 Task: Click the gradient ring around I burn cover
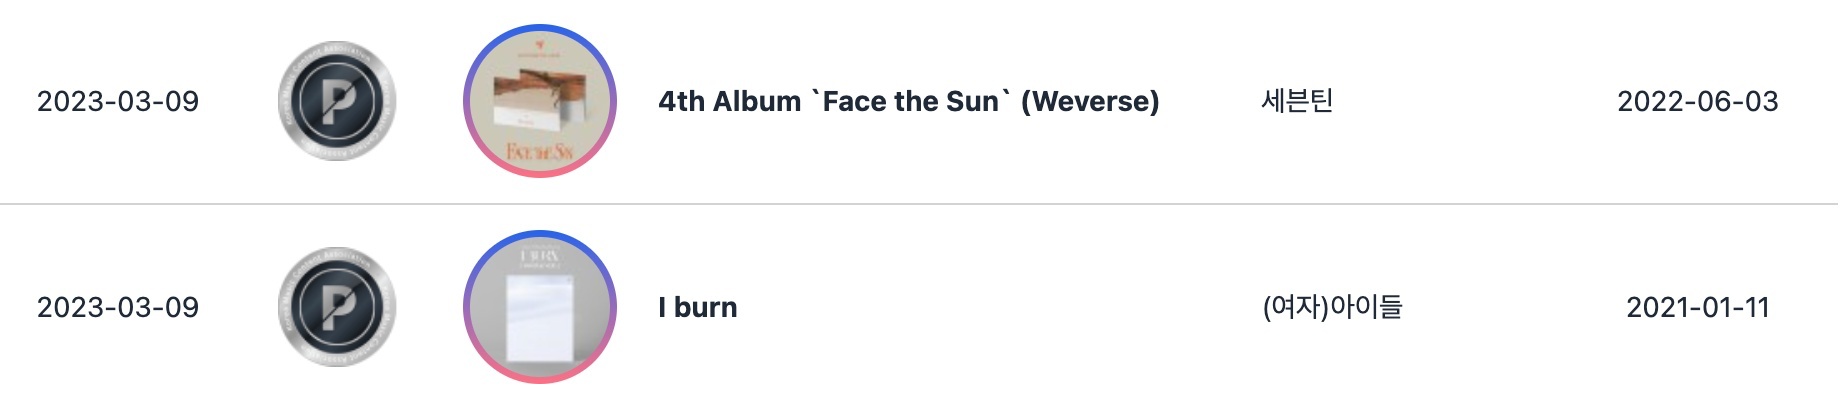point(540,234)
